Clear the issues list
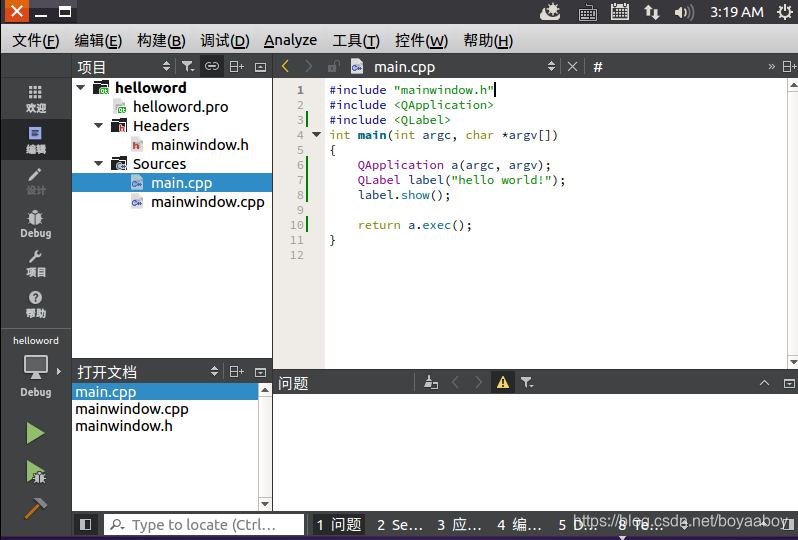798x540 pixels. 431,382
